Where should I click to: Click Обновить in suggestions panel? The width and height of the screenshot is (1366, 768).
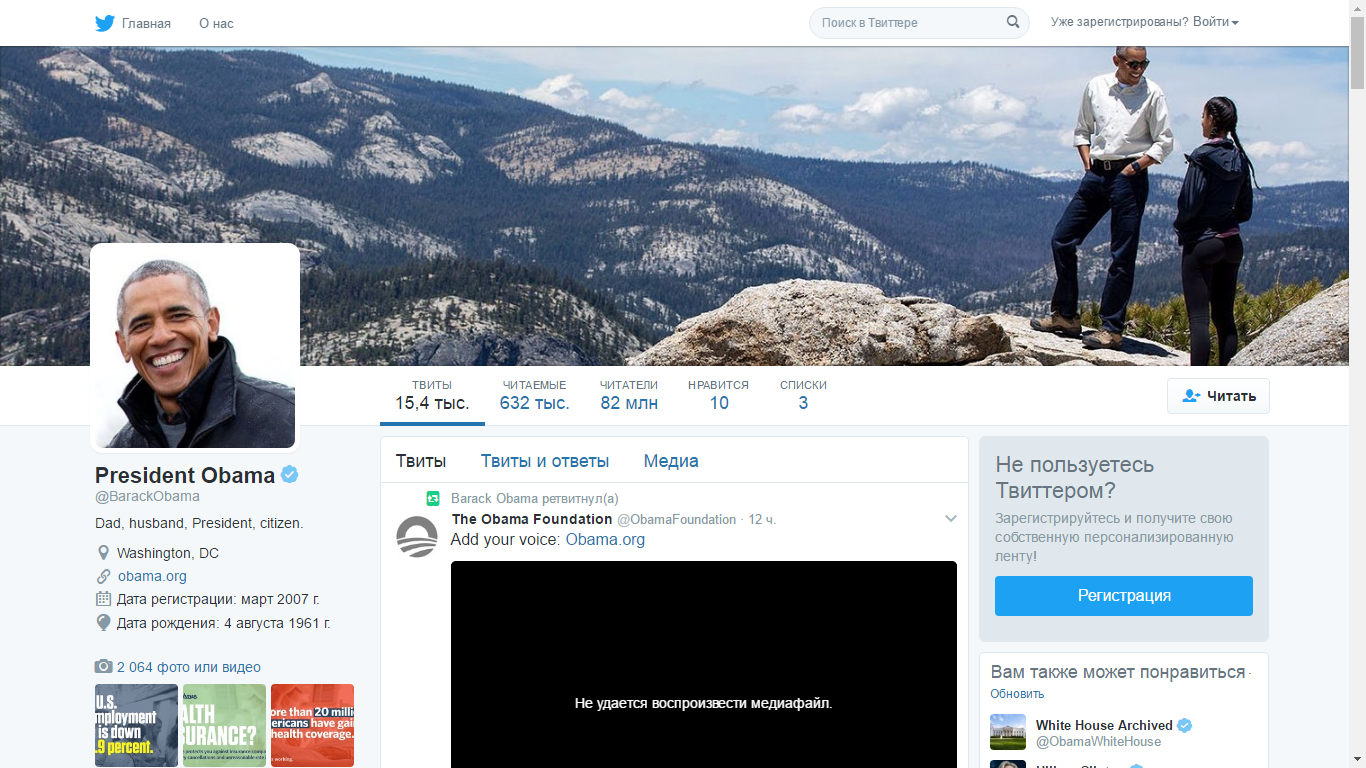click(x=1017, y=694)
